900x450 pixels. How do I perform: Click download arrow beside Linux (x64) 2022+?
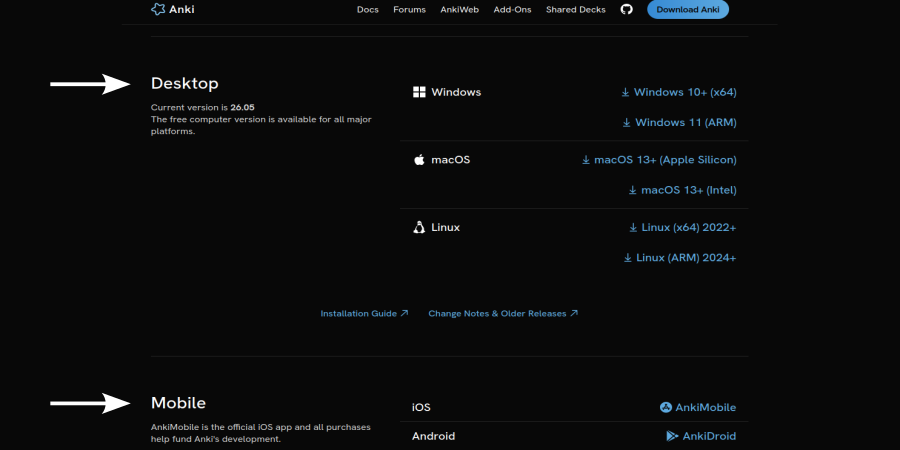pos(633,228)
